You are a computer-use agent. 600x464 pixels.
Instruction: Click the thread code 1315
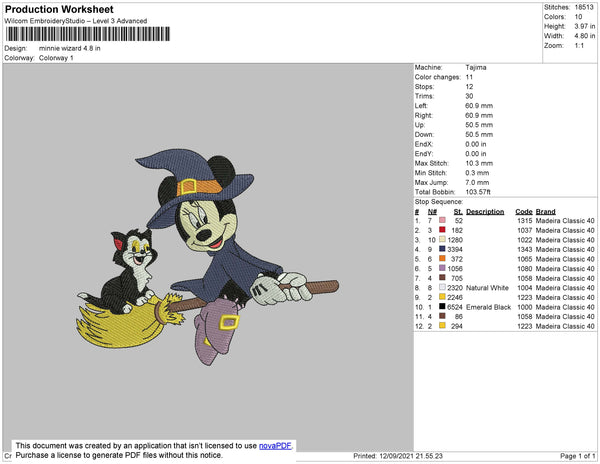525,221
